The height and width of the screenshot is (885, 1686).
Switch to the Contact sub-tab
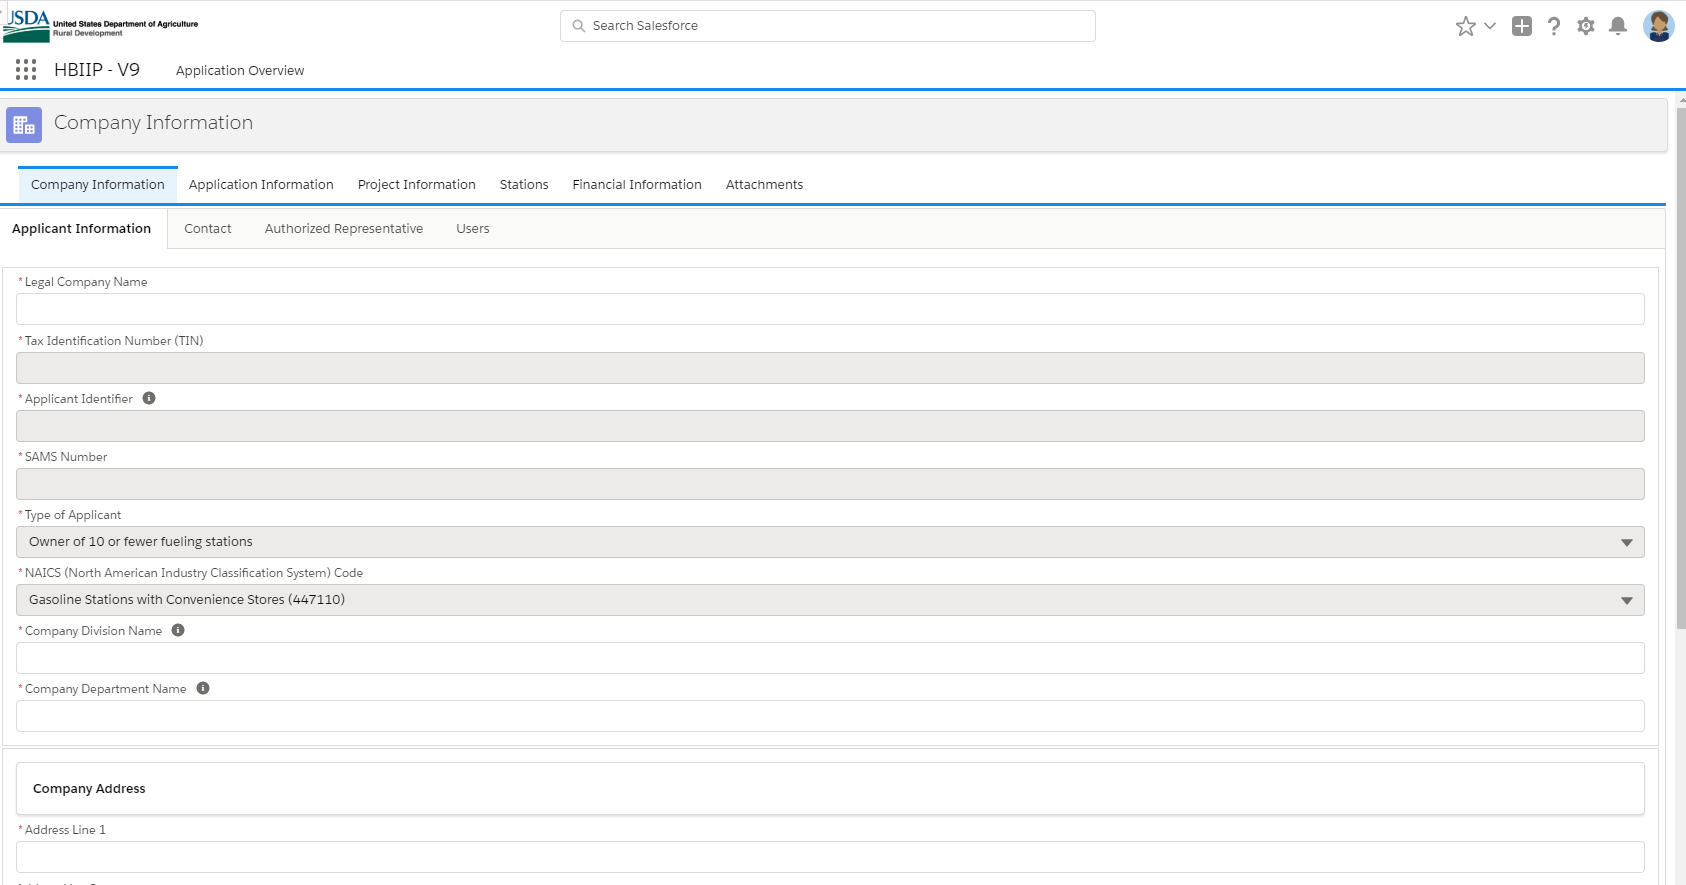pos(208,229)
